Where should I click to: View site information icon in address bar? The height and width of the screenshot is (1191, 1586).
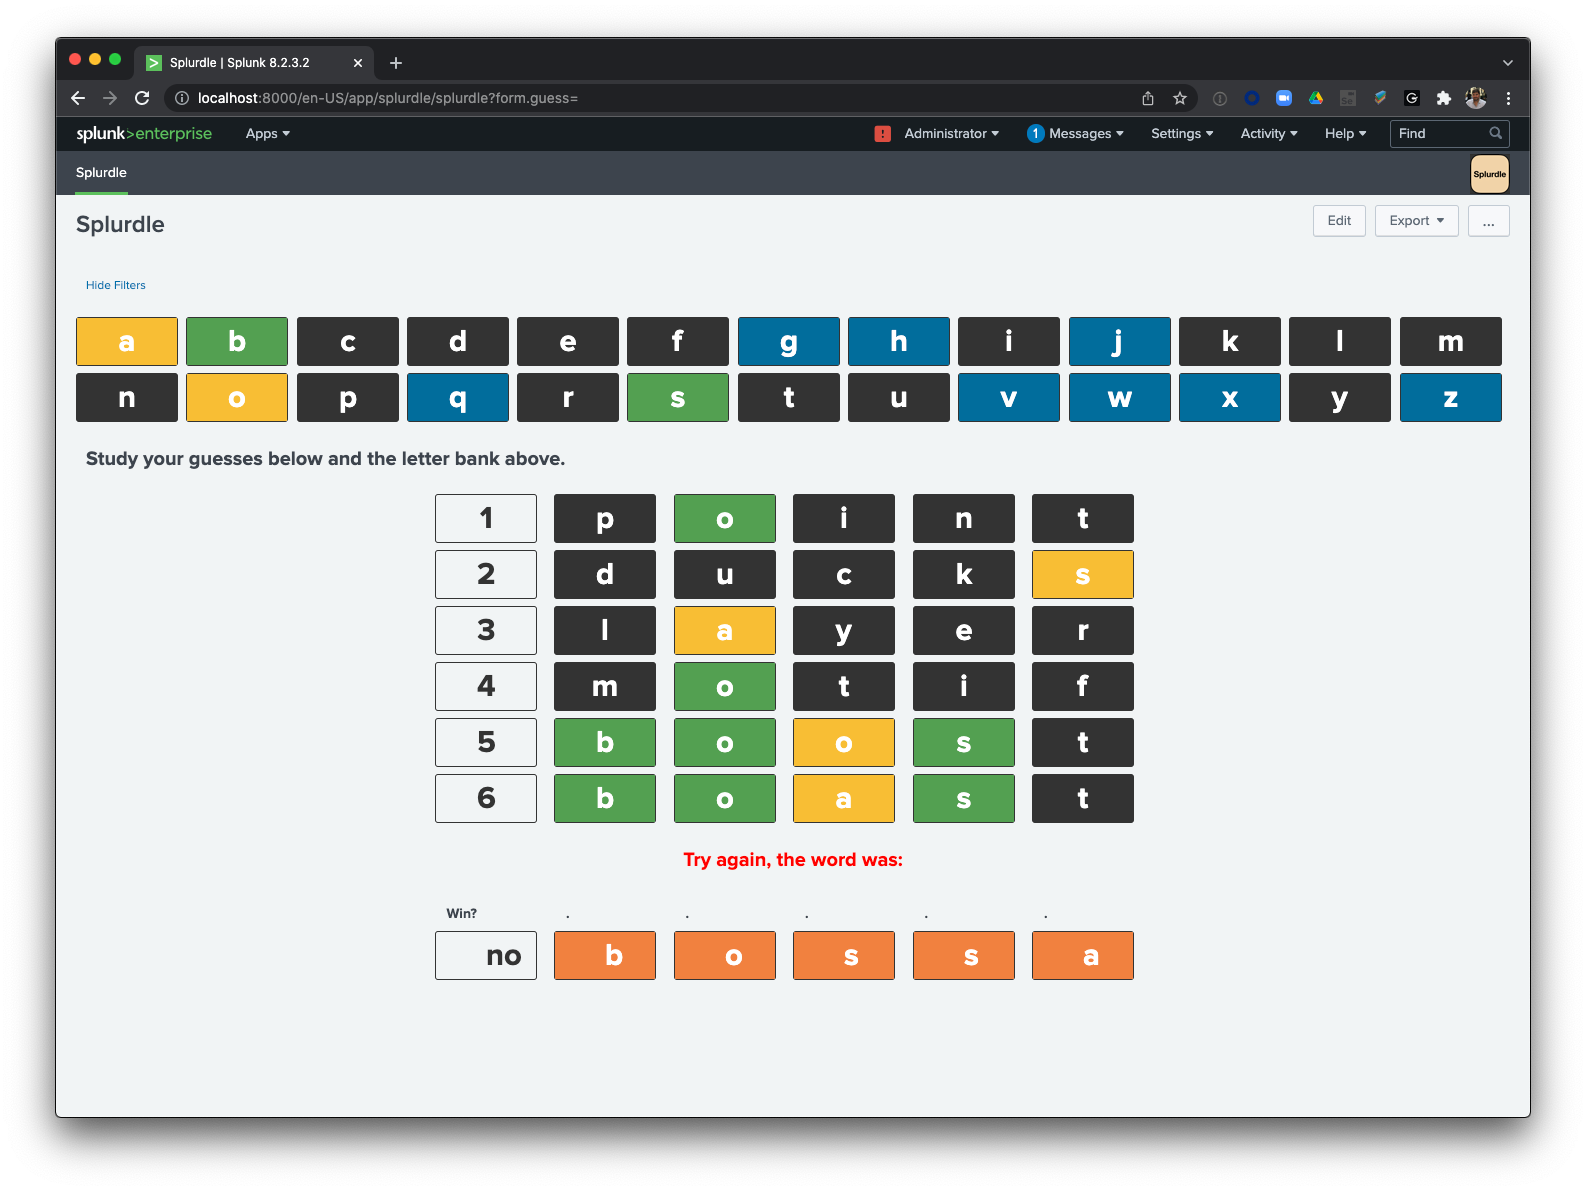[182, 98]
